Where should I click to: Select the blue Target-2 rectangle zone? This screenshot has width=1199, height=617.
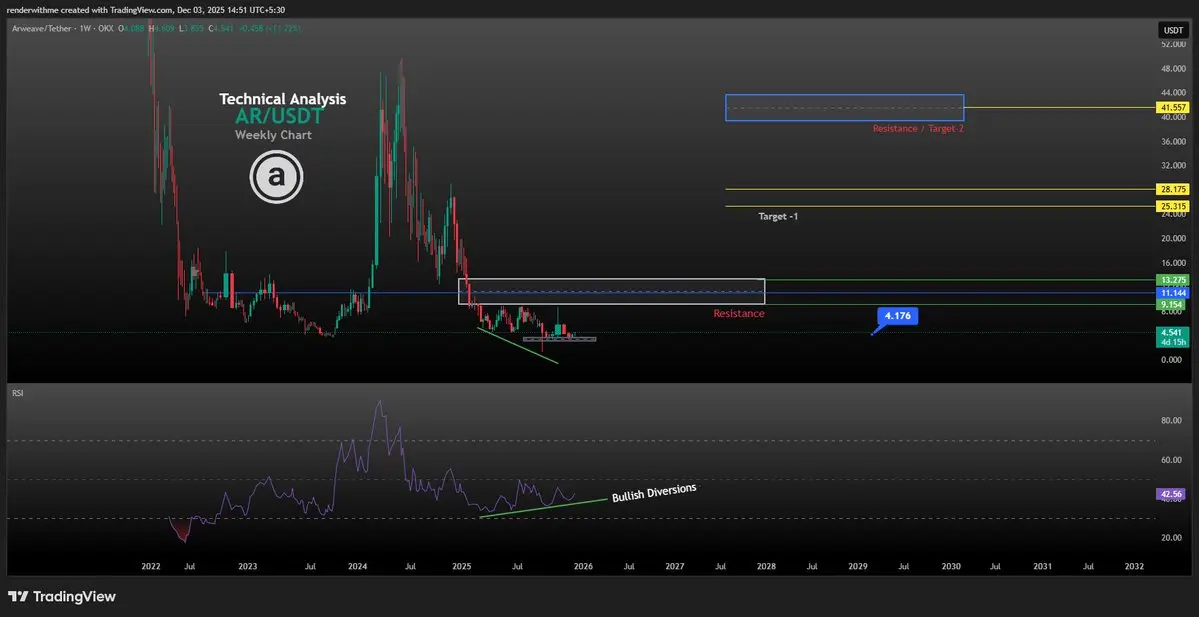(844, 108)
